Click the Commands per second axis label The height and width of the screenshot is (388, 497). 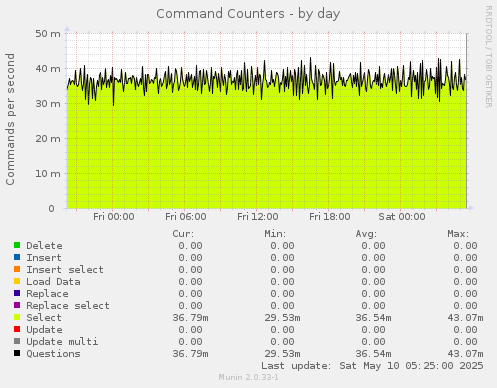tap(10, 119)
